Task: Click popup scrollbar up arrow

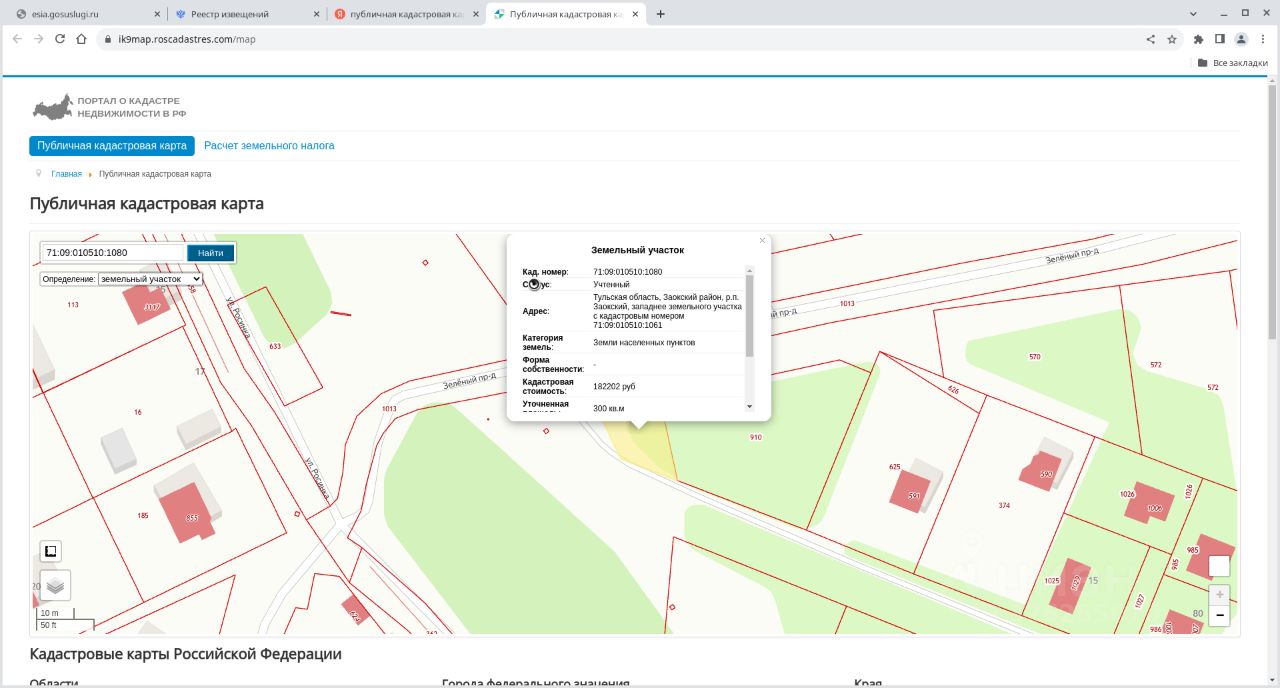Action: click(x=750, y=270)
